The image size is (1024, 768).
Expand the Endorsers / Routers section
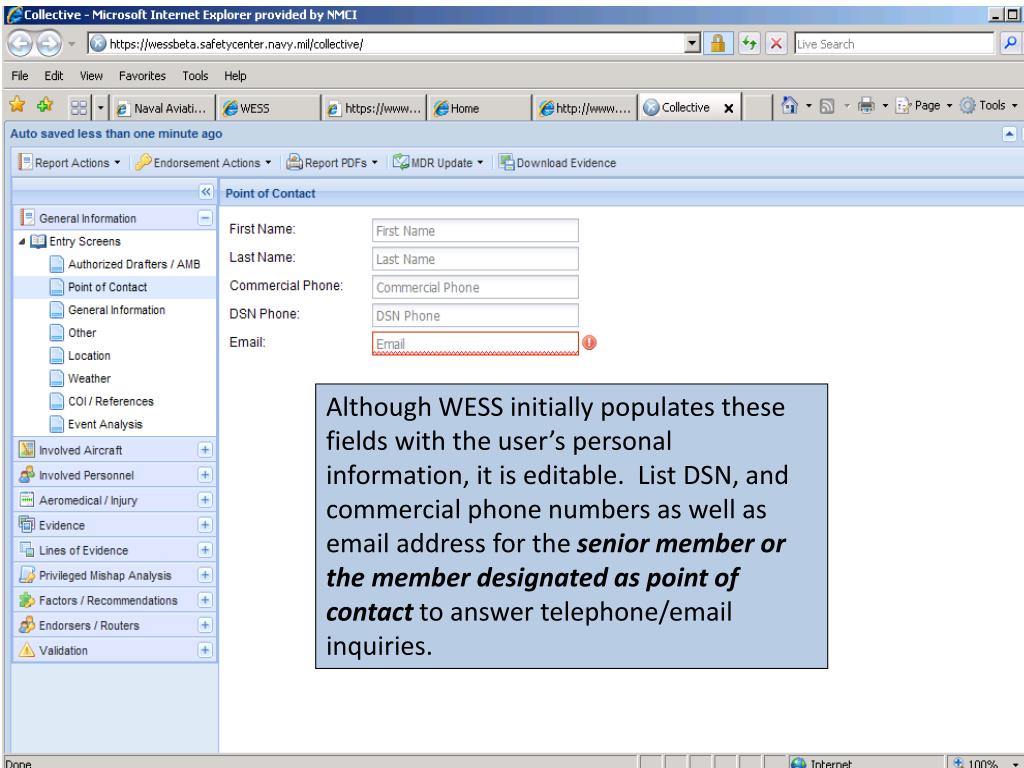pyautogui.click(x=205, y=625)
